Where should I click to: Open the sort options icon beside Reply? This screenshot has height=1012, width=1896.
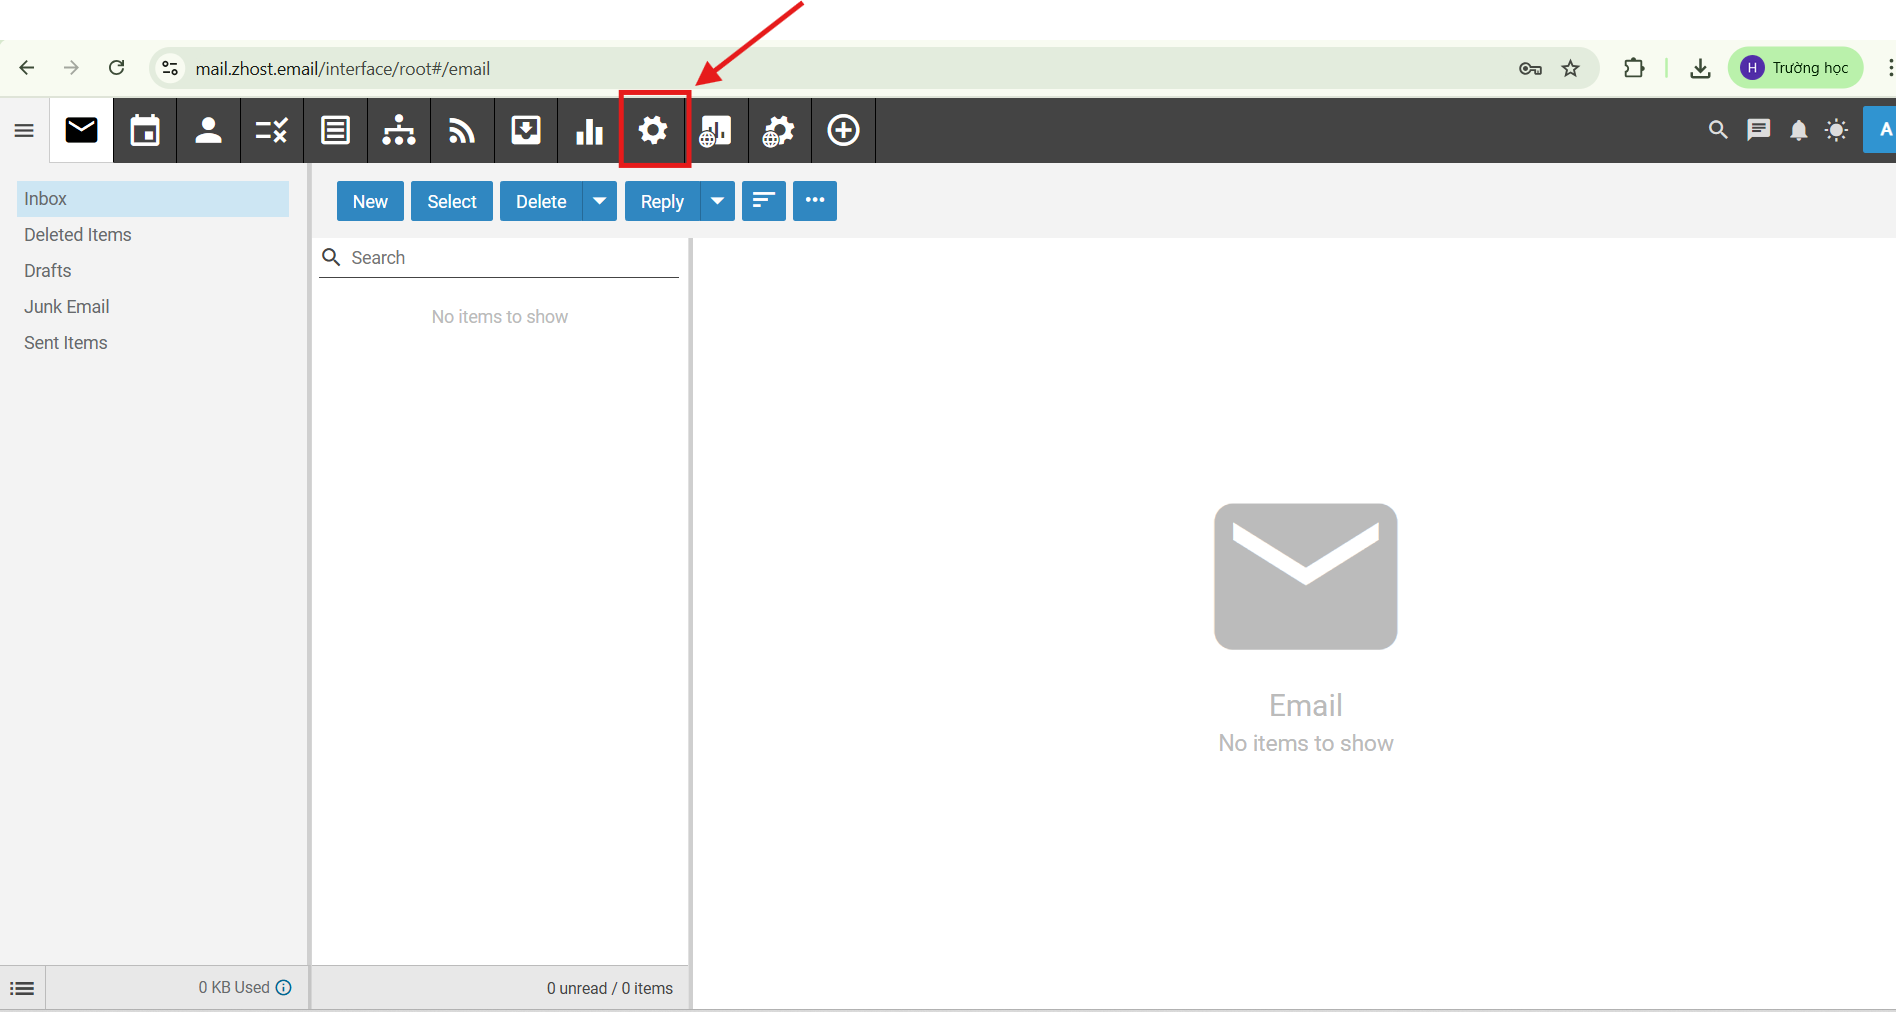click(763, 201)
